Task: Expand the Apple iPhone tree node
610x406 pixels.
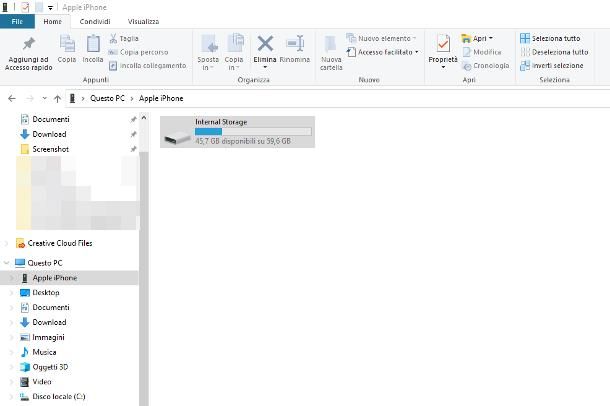Action: tap(11, 278)
